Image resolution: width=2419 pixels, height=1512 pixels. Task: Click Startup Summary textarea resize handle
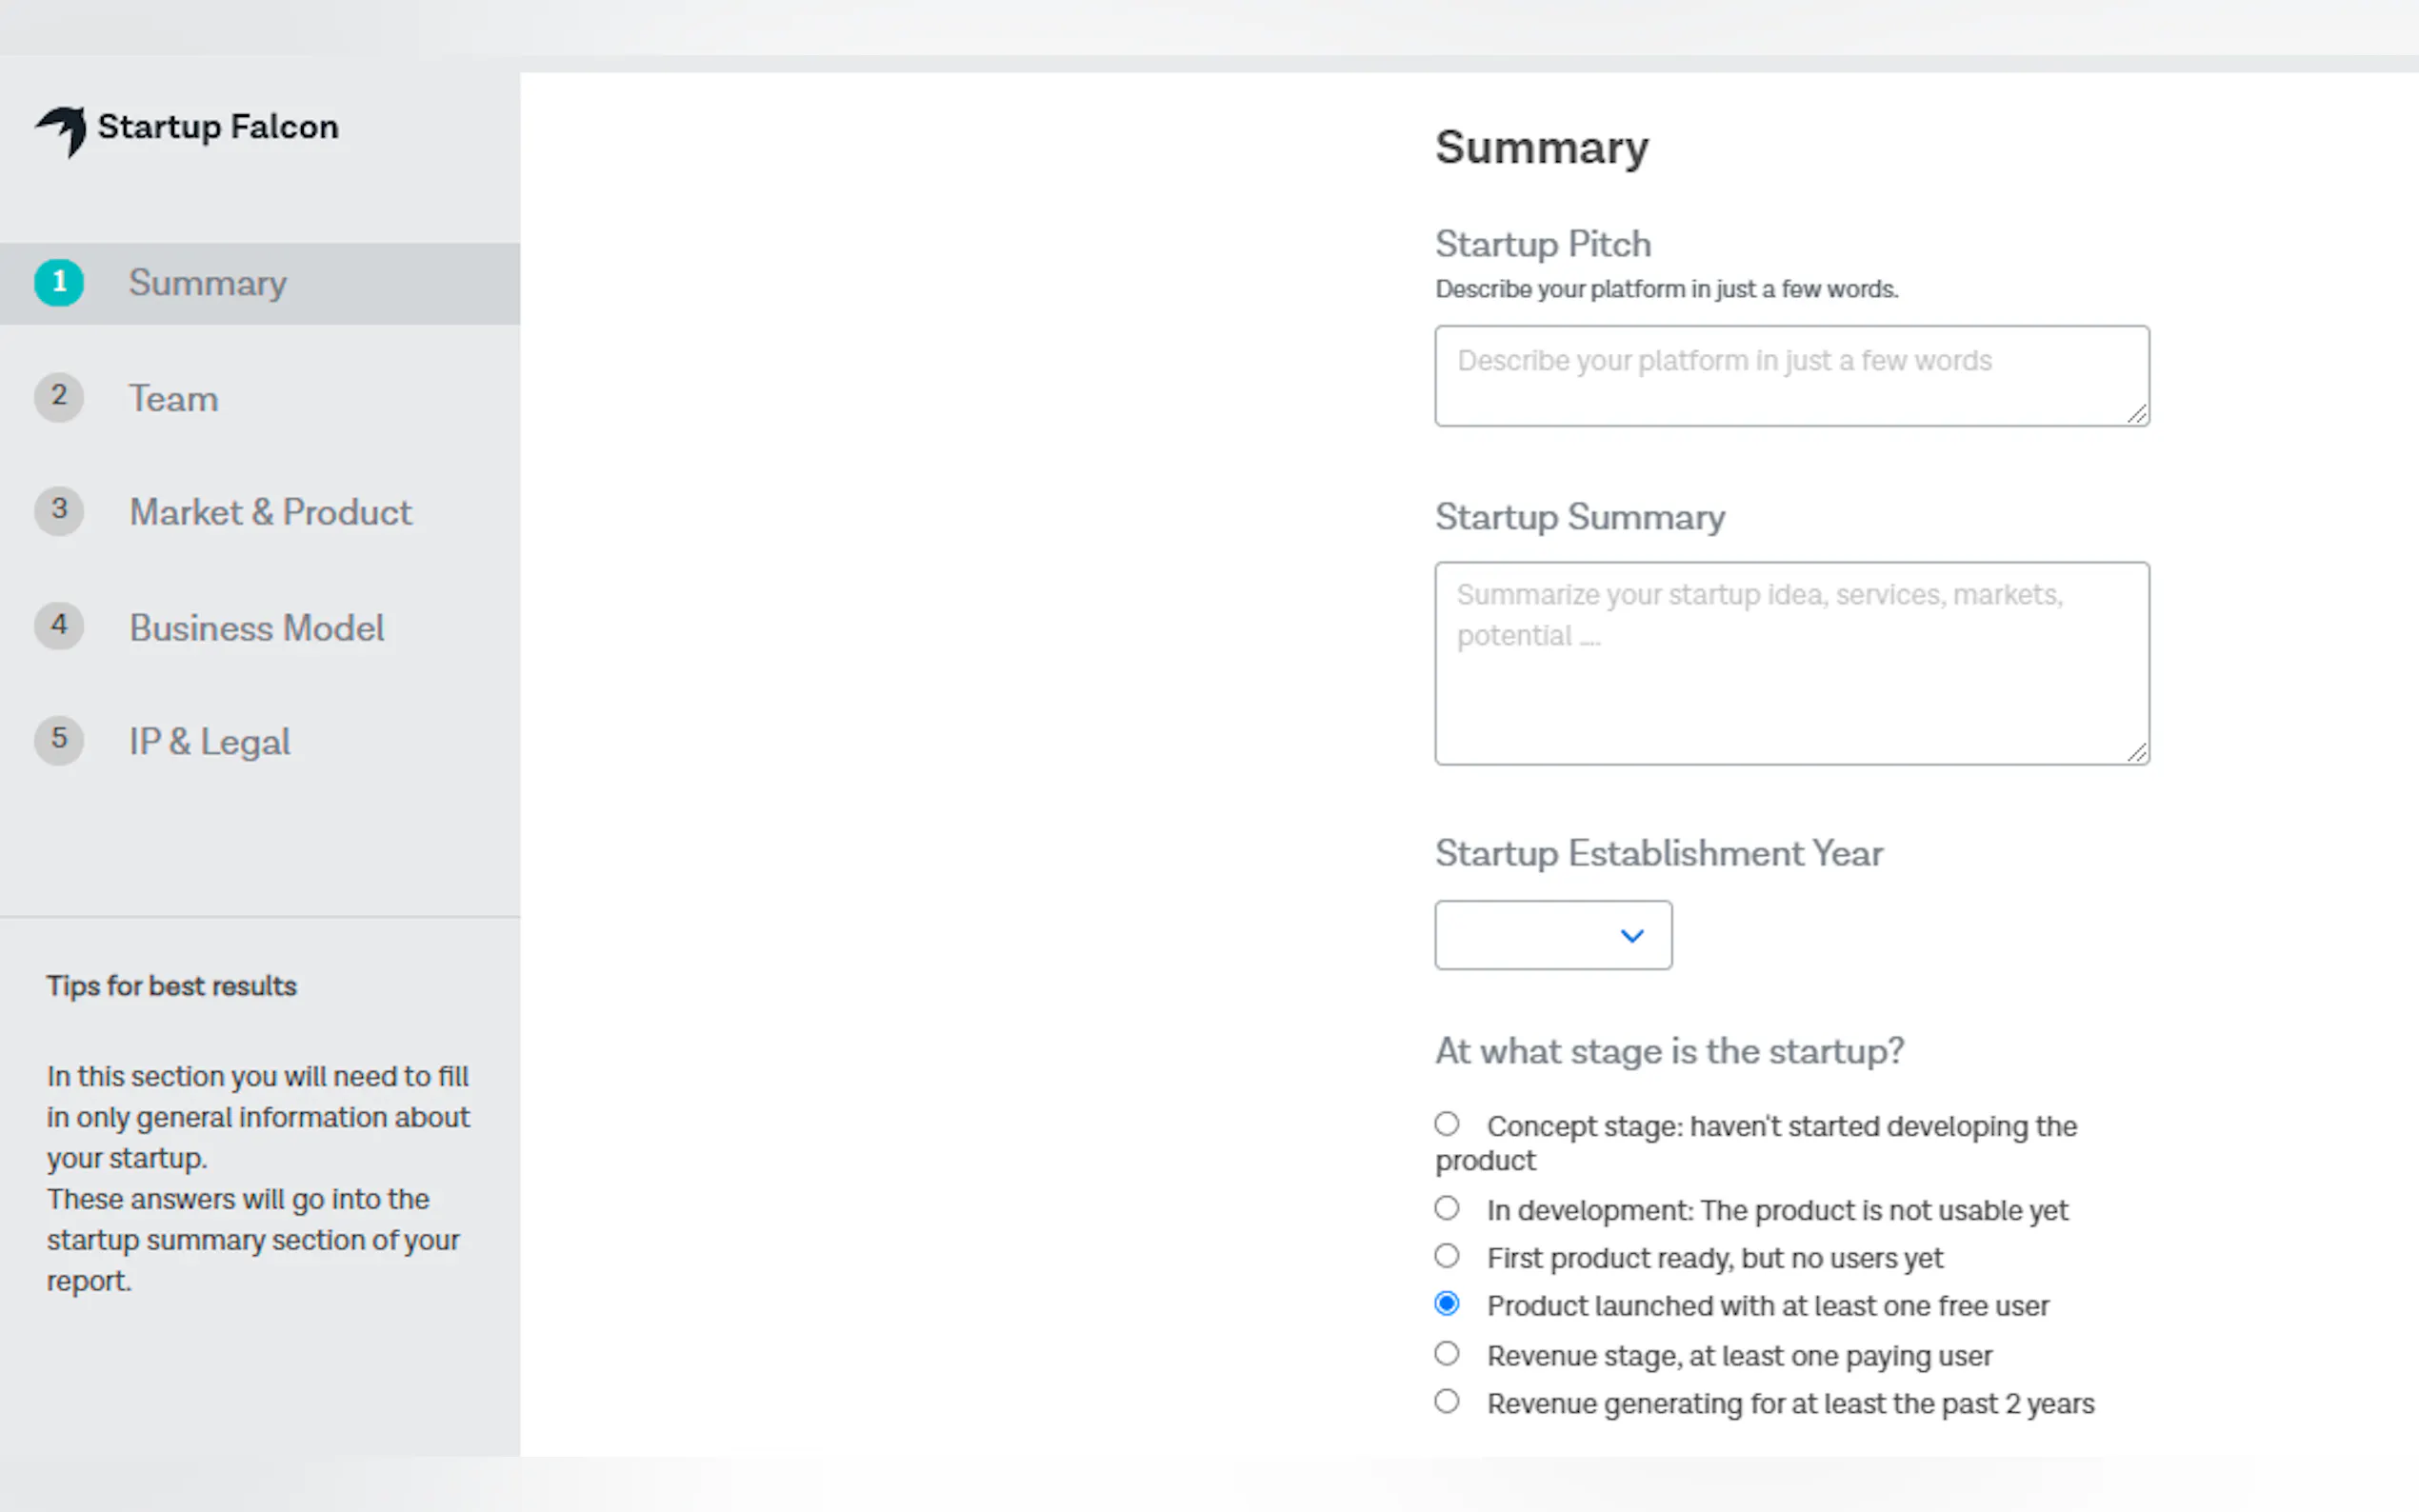click(x=2137, y=753)
